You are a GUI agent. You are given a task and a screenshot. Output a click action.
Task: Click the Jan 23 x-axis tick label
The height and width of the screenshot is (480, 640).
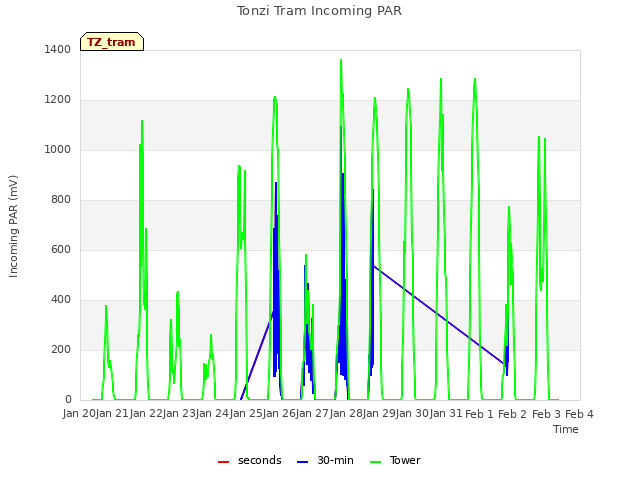pos(179,414)
